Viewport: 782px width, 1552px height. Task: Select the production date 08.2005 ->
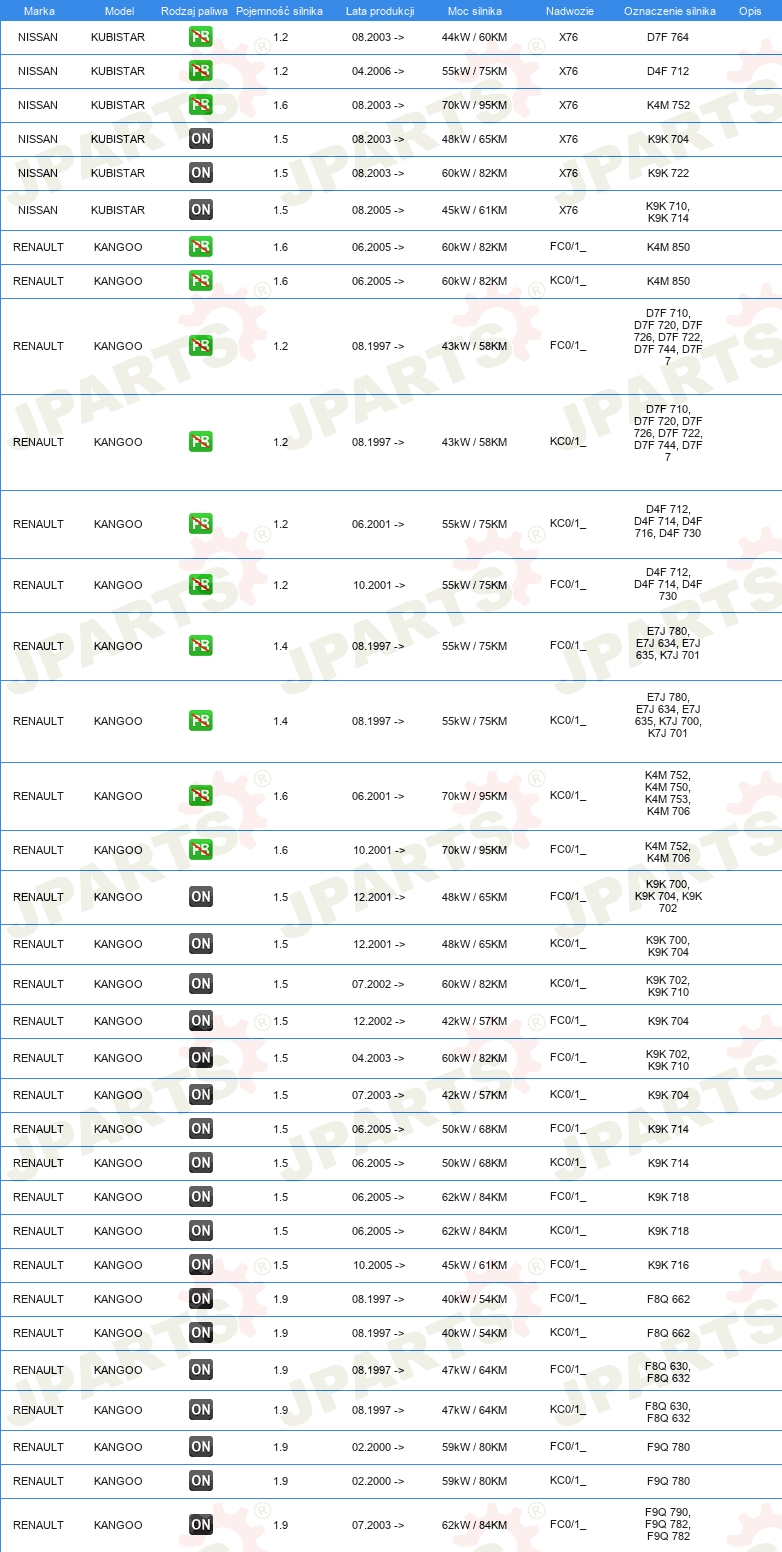378,210
